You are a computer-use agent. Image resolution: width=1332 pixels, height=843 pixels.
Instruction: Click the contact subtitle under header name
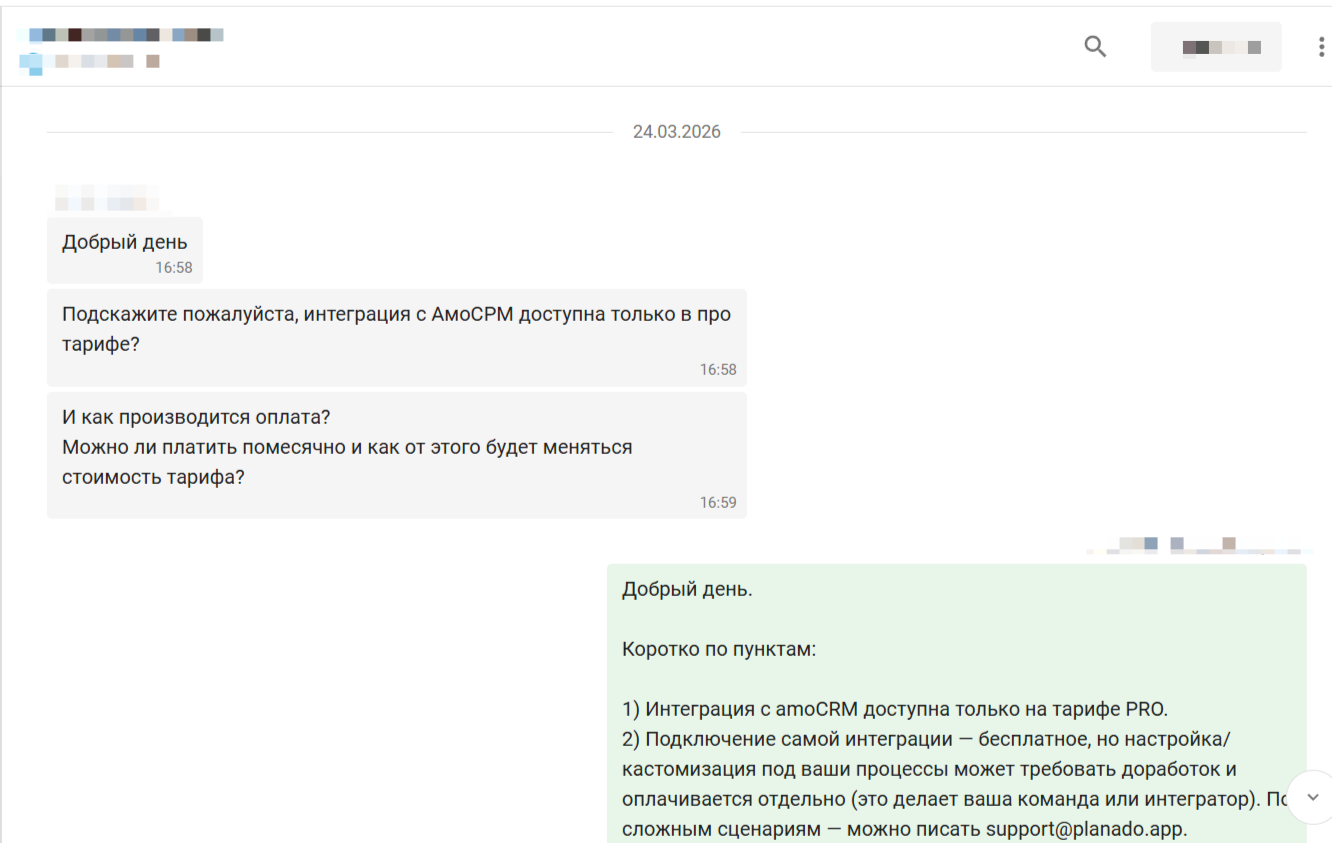click(90, 62)
